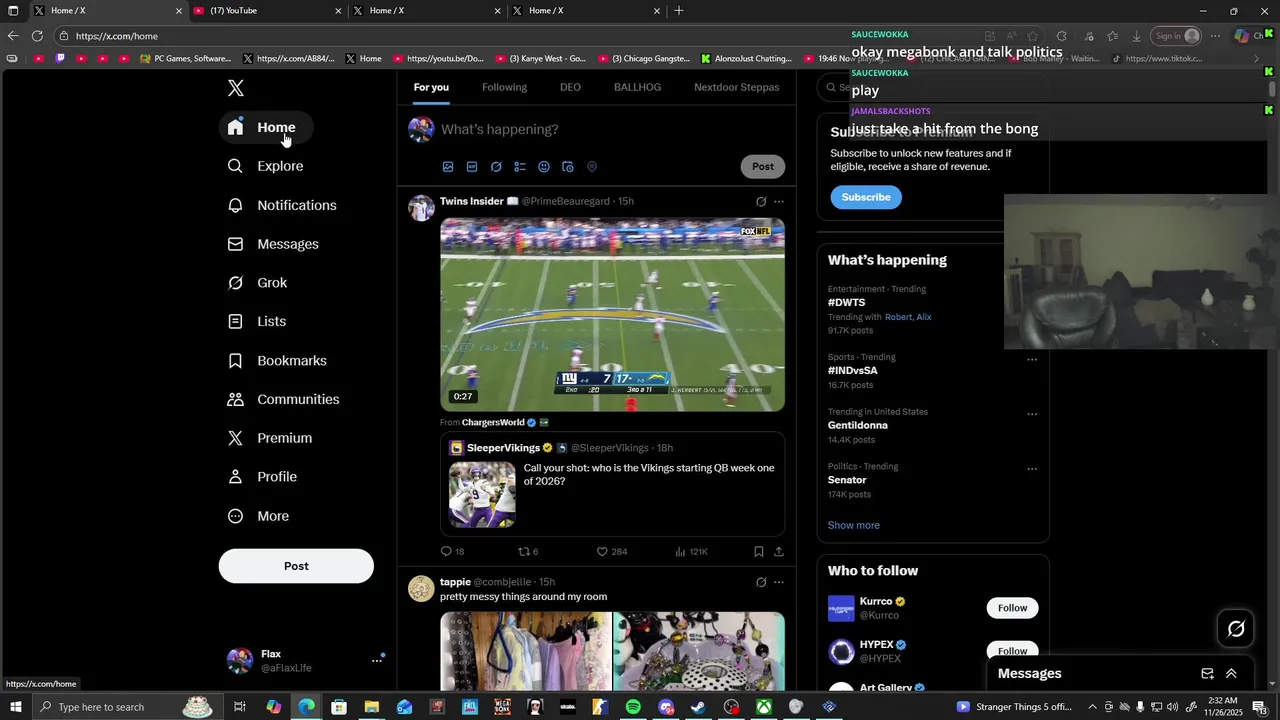1280x720 pixels.
Task: Click the large white Post button in sidebar
Action: pyautogui.click(x=296, y=566)
